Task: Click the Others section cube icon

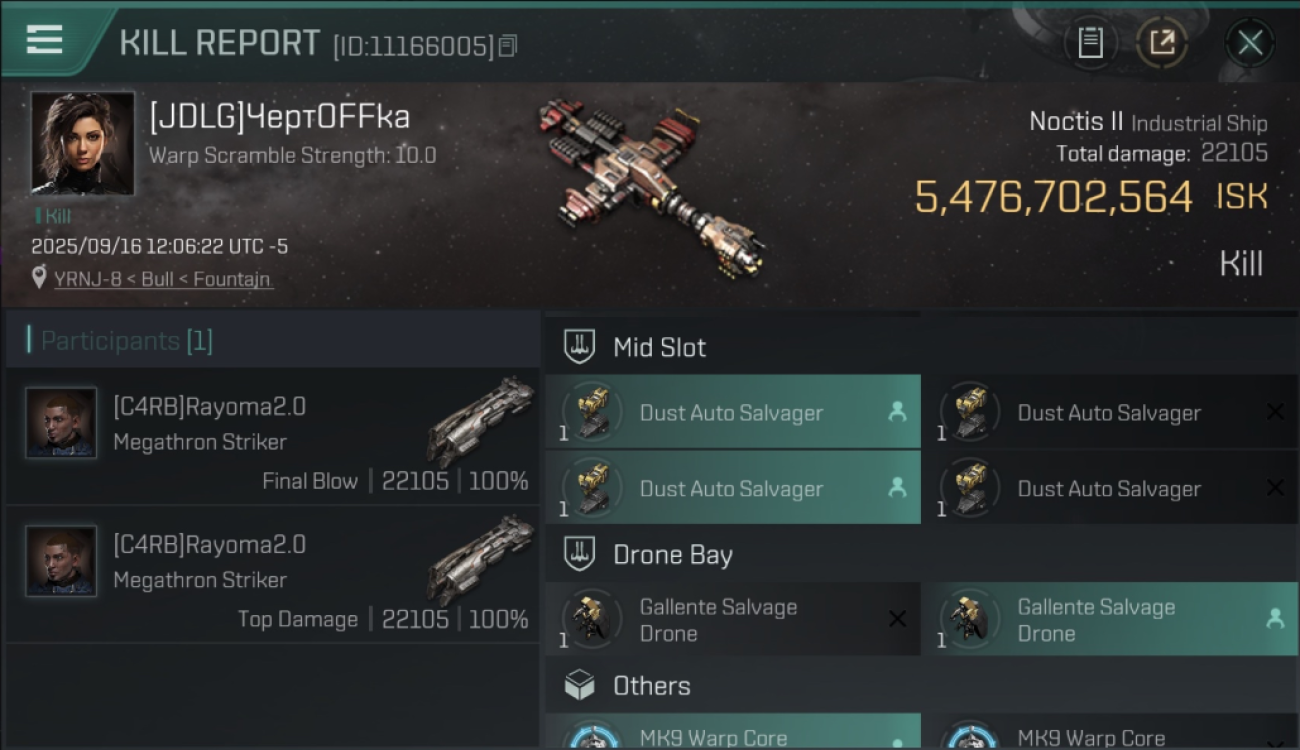Action: pos(579,686)
